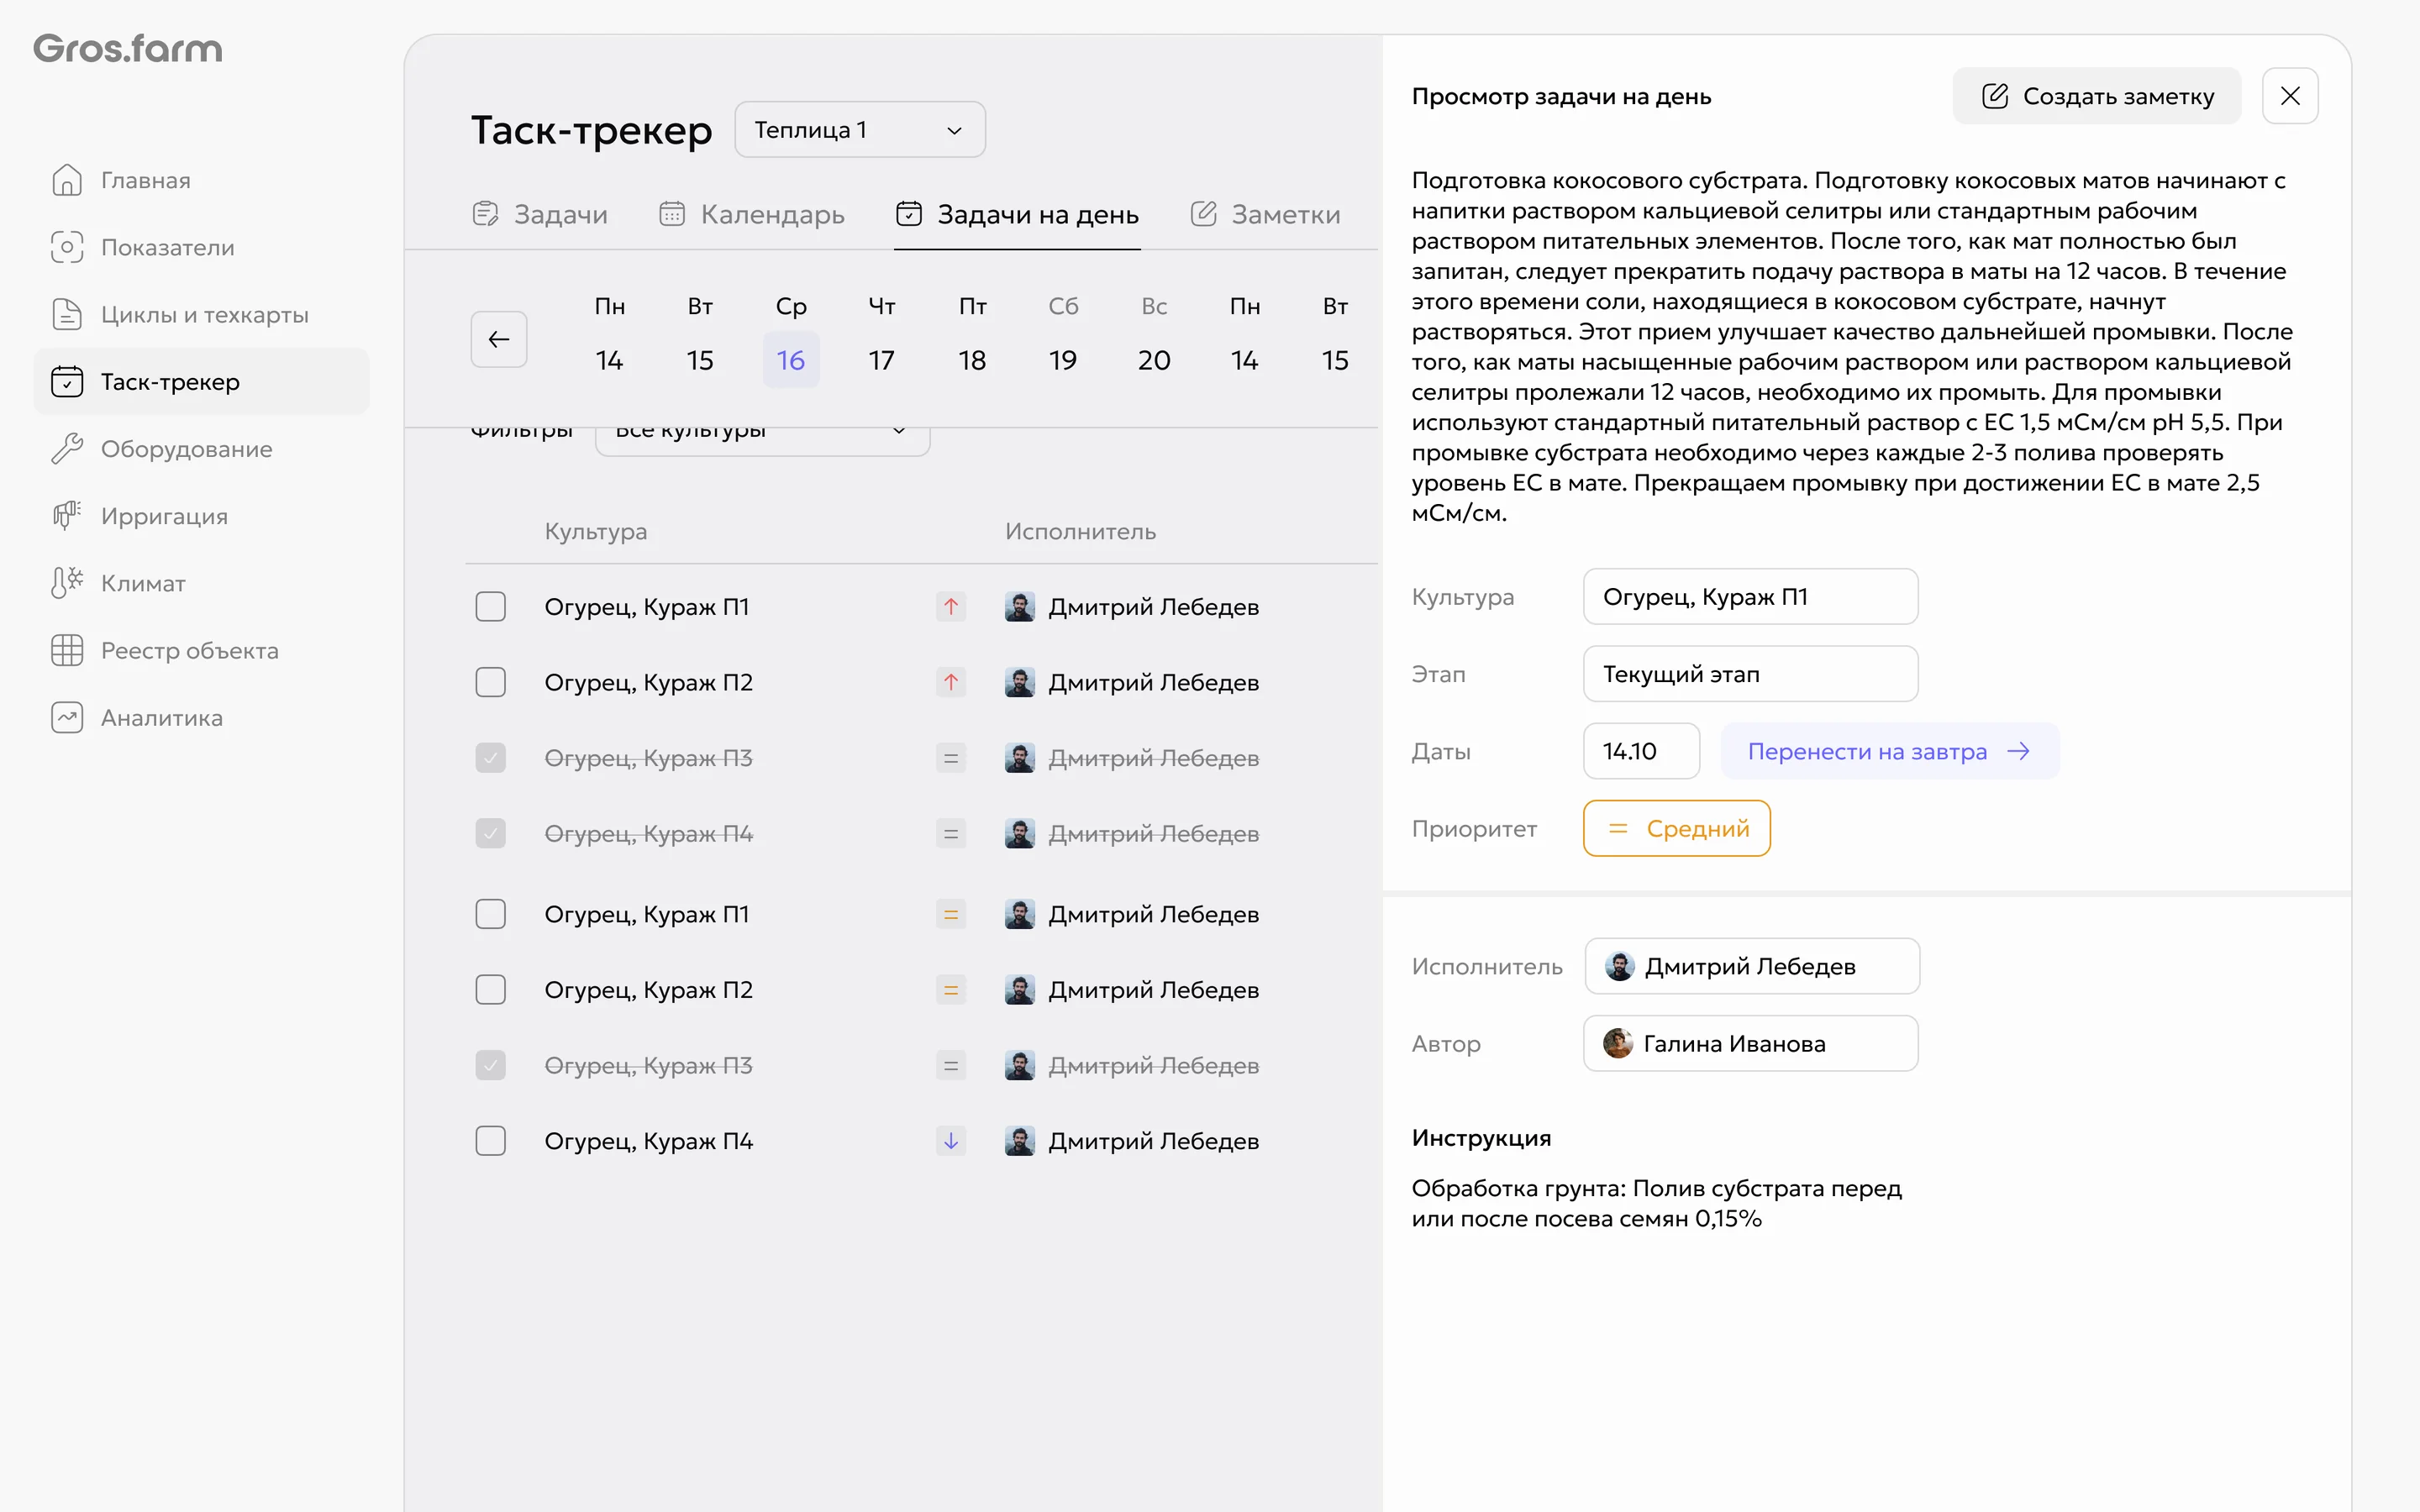The image size is (2420, 1512).
Task: Click the Таск-трекер calendar icon in sidebar
Action: coord(67,381)
